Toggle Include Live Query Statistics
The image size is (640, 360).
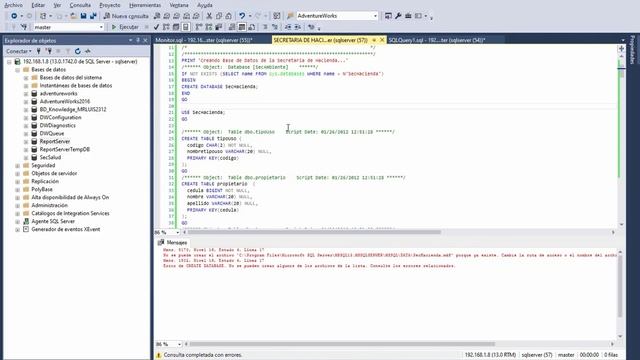point(209,27)
